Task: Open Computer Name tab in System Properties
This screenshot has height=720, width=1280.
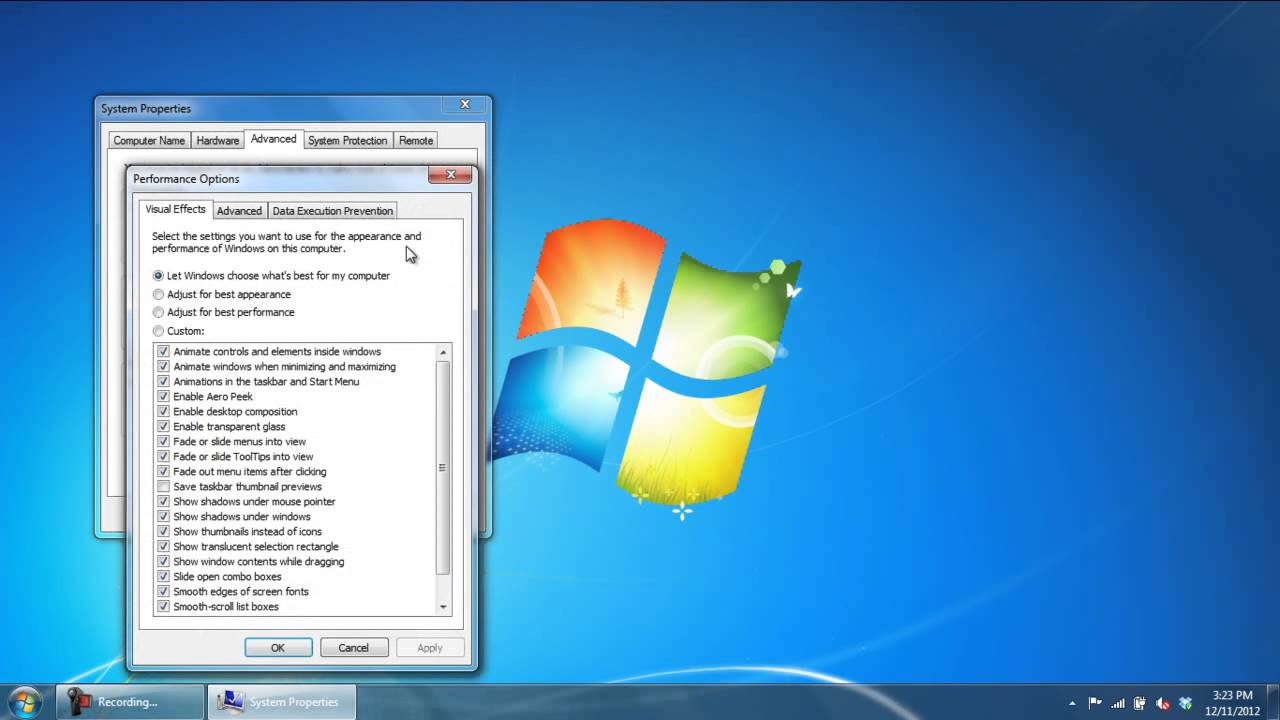Action: coord(149,141)
